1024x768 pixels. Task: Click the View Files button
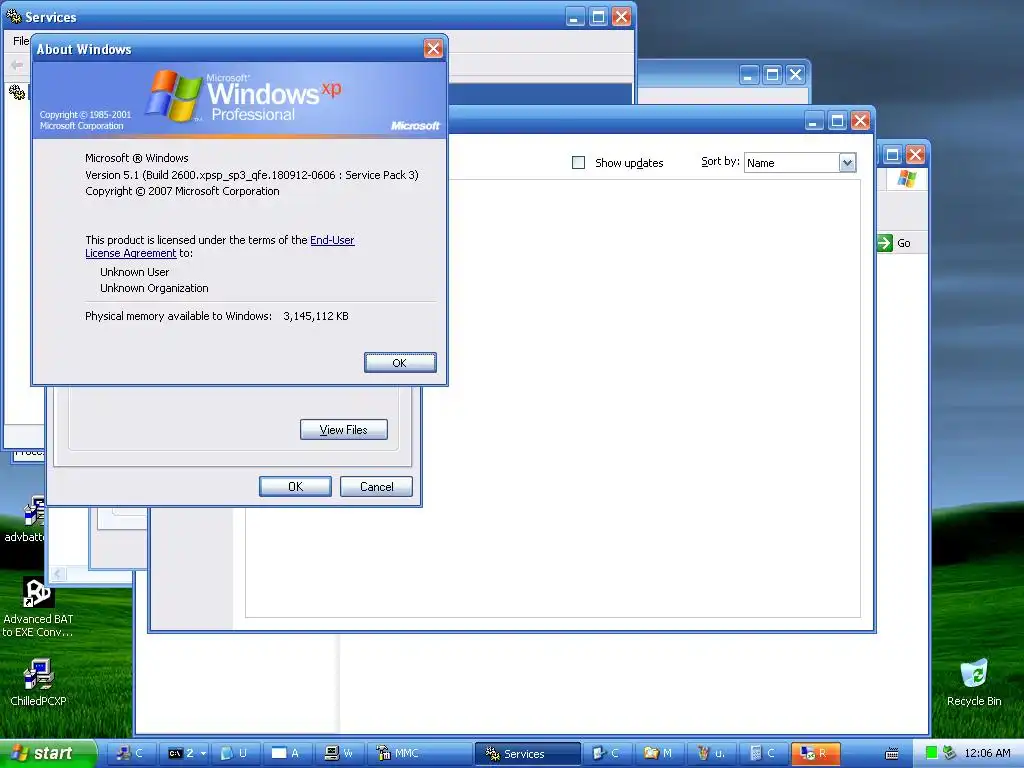[x=344, y=430]
